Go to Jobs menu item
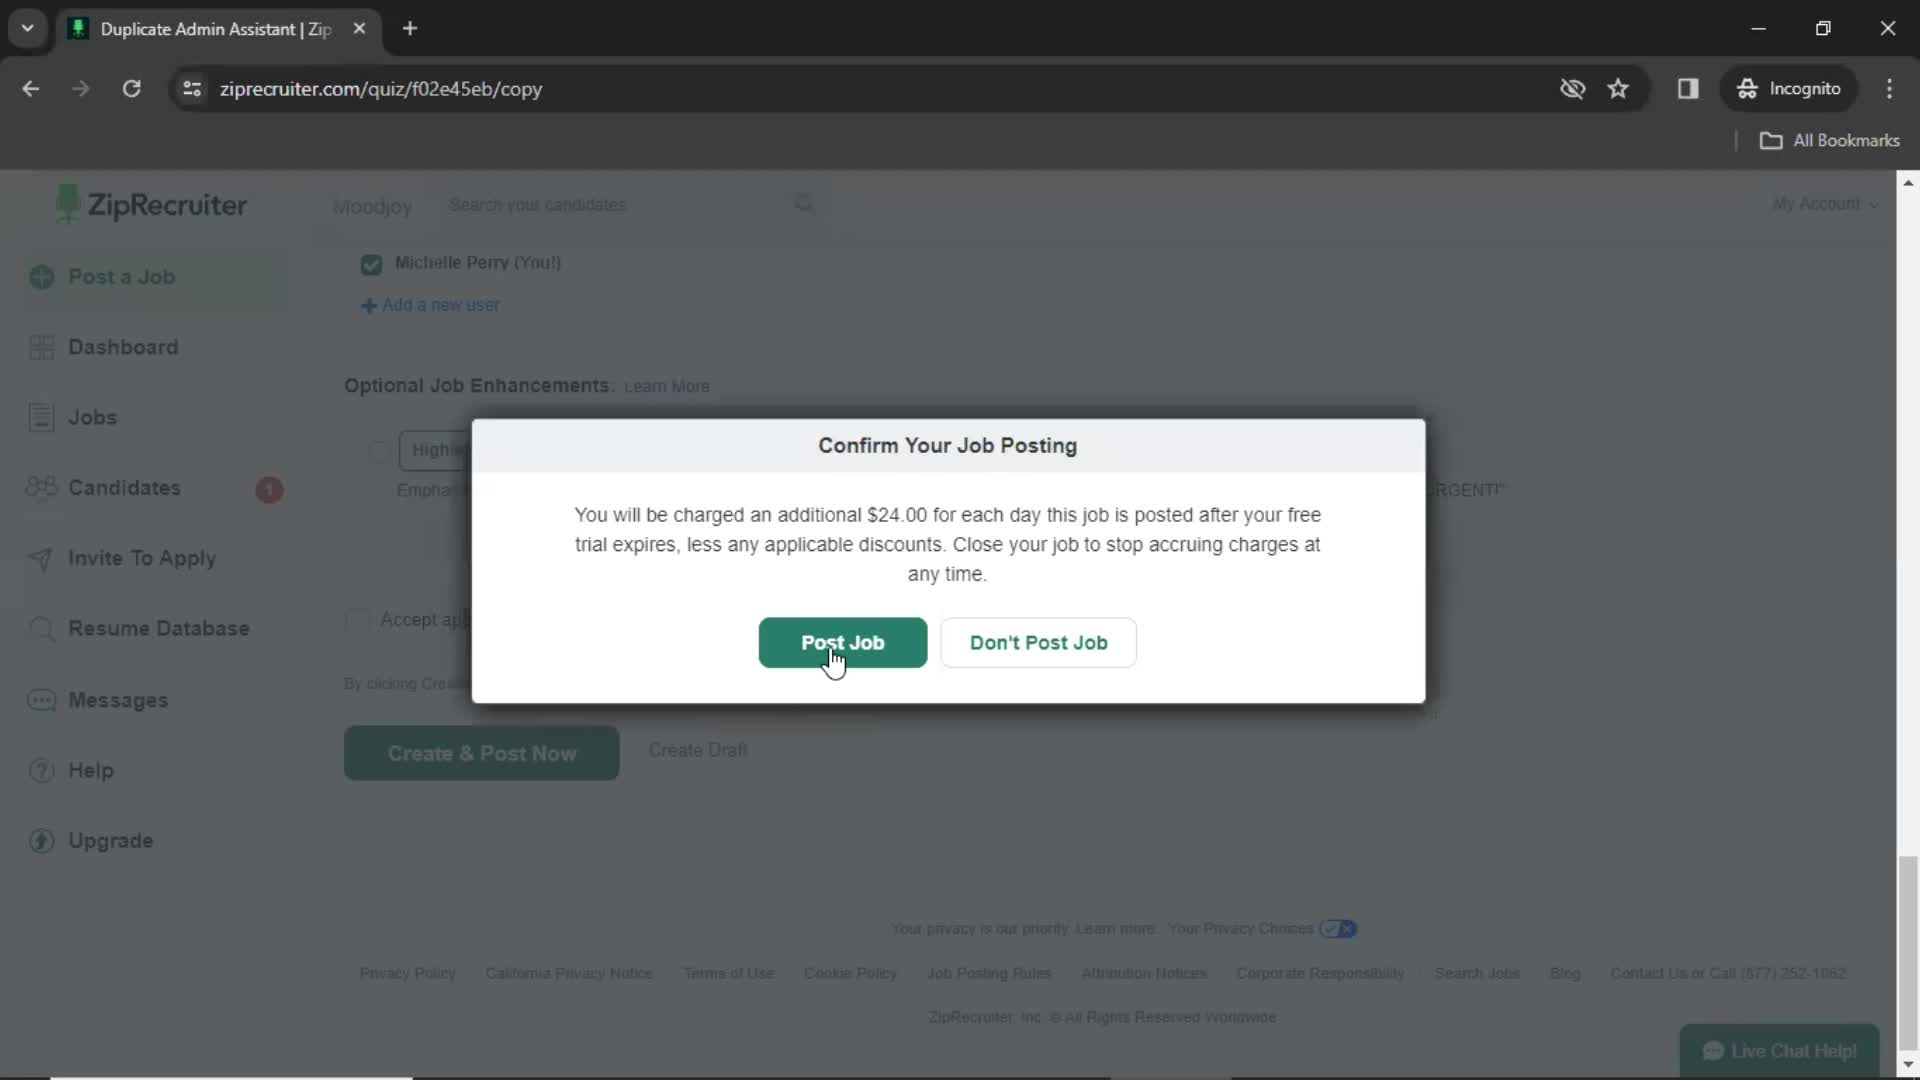Screen dimensions: 1920x1080 tap(92, 417)
